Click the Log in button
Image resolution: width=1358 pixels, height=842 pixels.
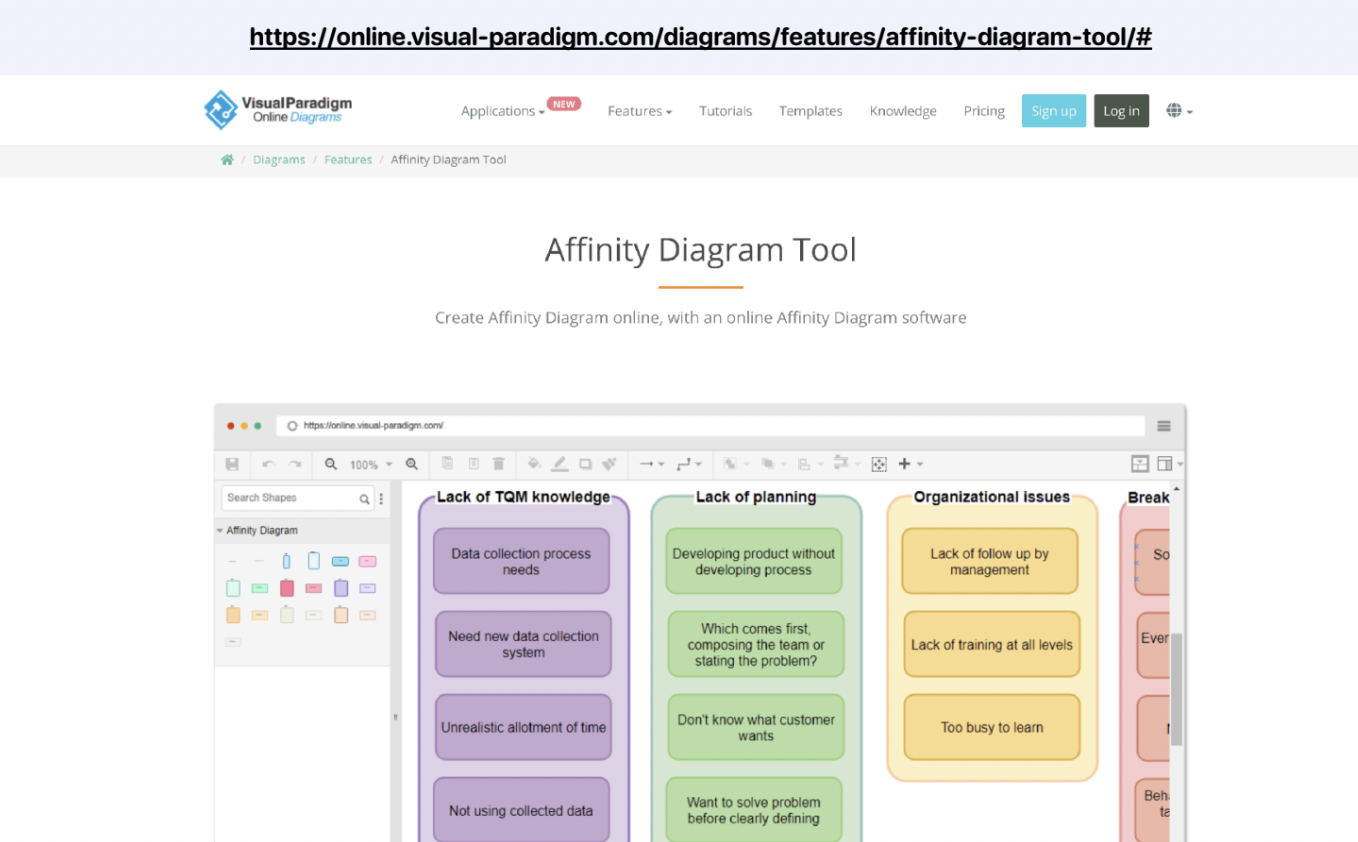click(x=1121, y=111)
